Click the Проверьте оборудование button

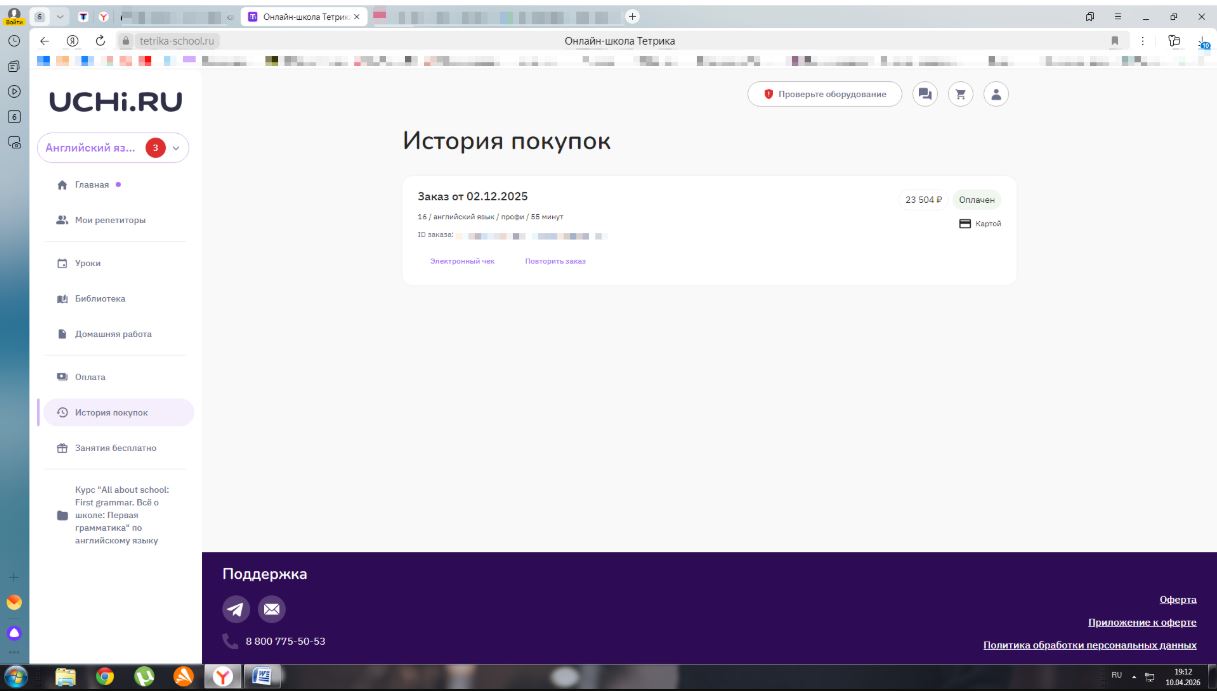point(824,94)
